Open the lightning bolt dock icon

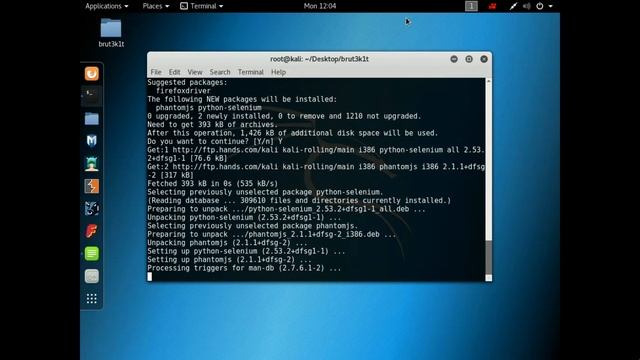pos(91,186)
